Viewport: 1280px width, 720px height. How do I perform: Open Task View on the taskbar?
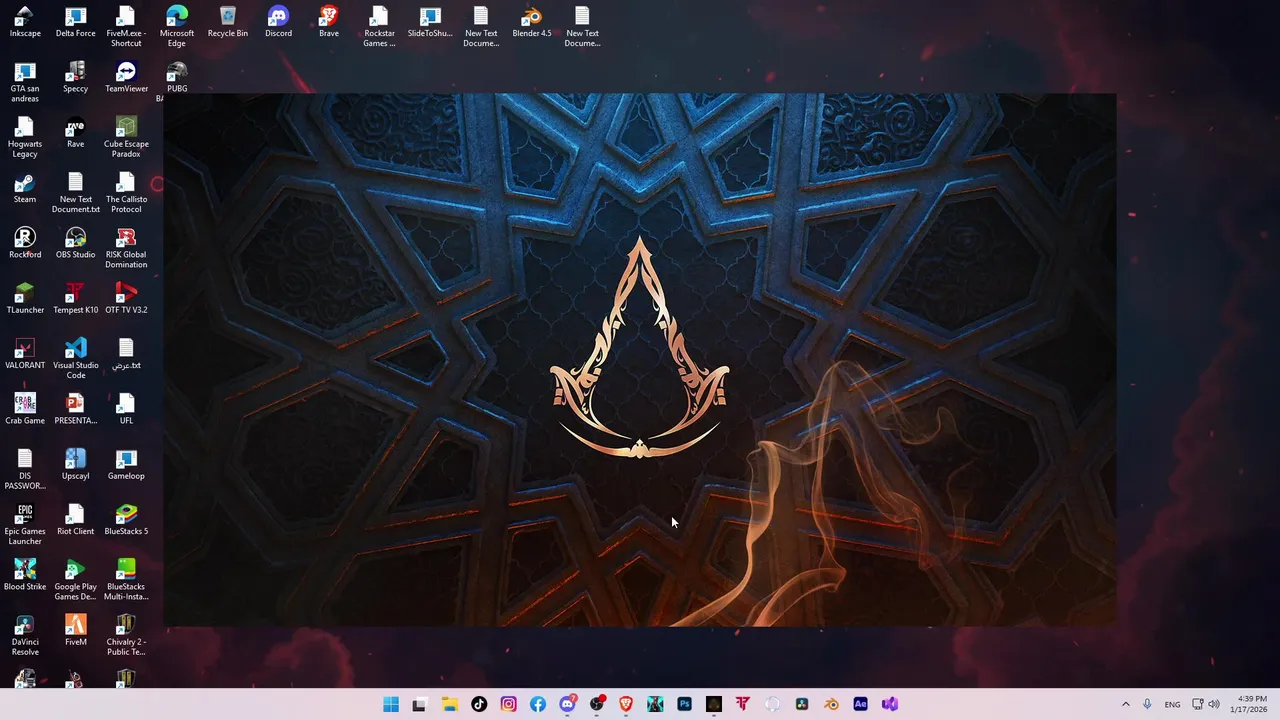tap(420, 704)
